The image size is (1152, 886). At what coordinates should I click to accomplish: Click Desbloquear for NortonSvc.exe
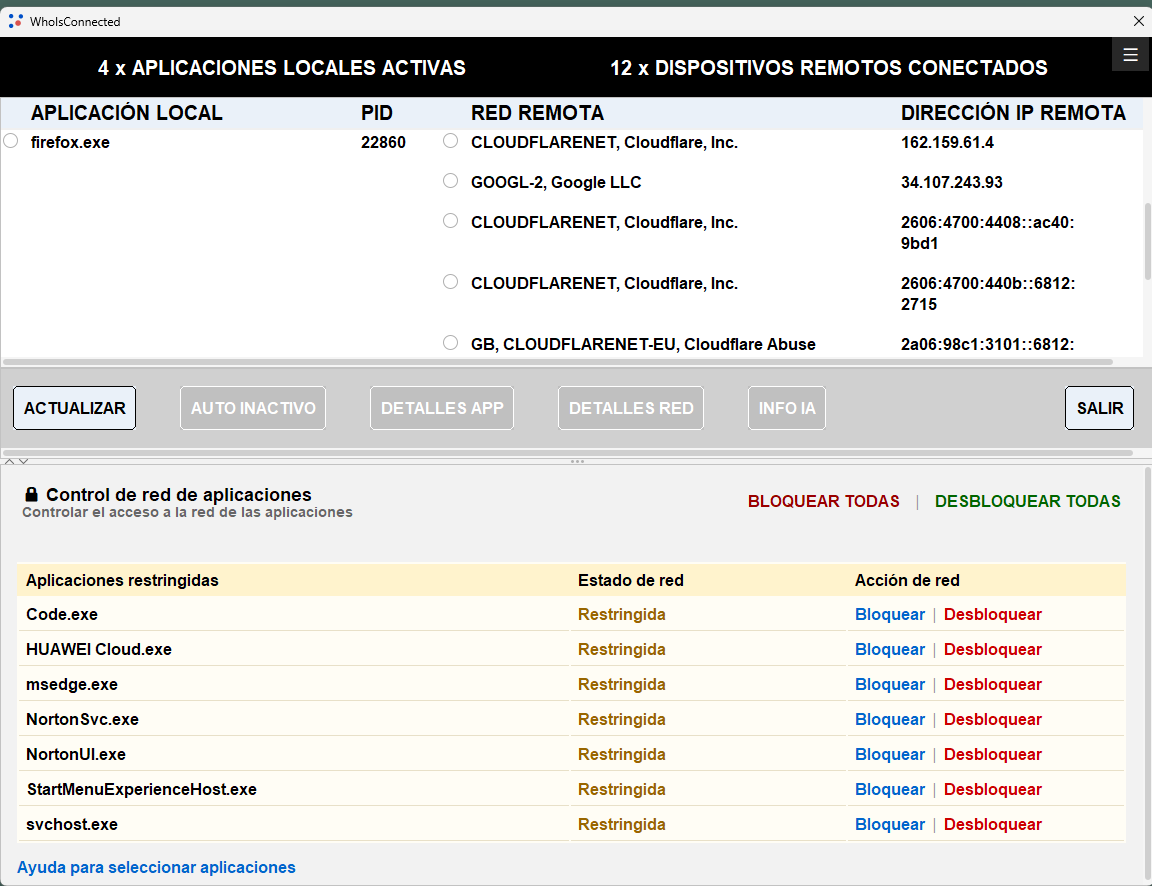point(993,719)
